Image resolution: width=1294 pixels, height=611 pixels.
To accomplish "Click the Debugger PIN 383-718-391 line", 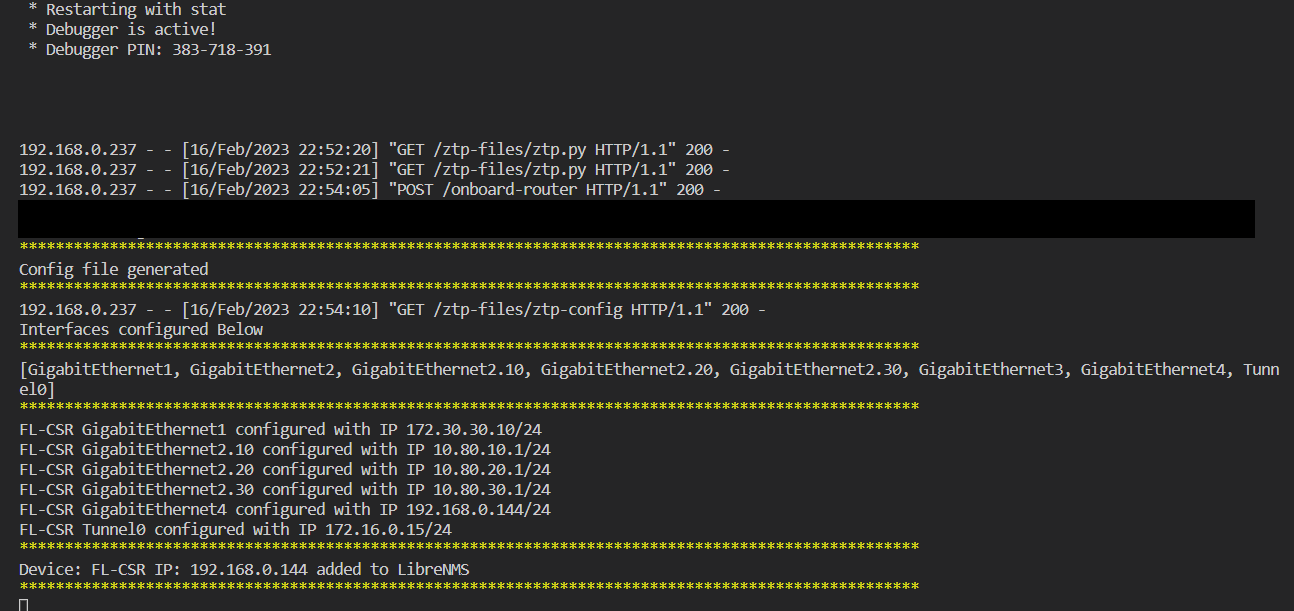I will point(158,49).
